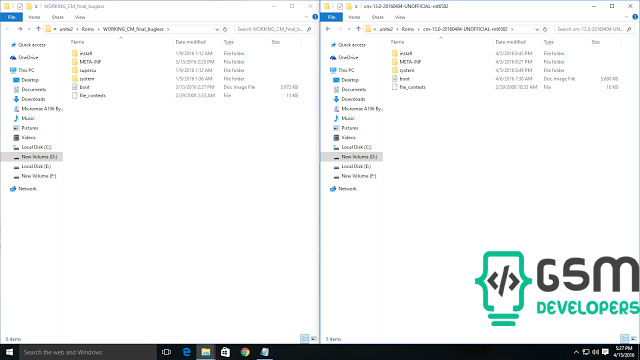
Task: Open the supersu folder in left window
Action: 88,70
